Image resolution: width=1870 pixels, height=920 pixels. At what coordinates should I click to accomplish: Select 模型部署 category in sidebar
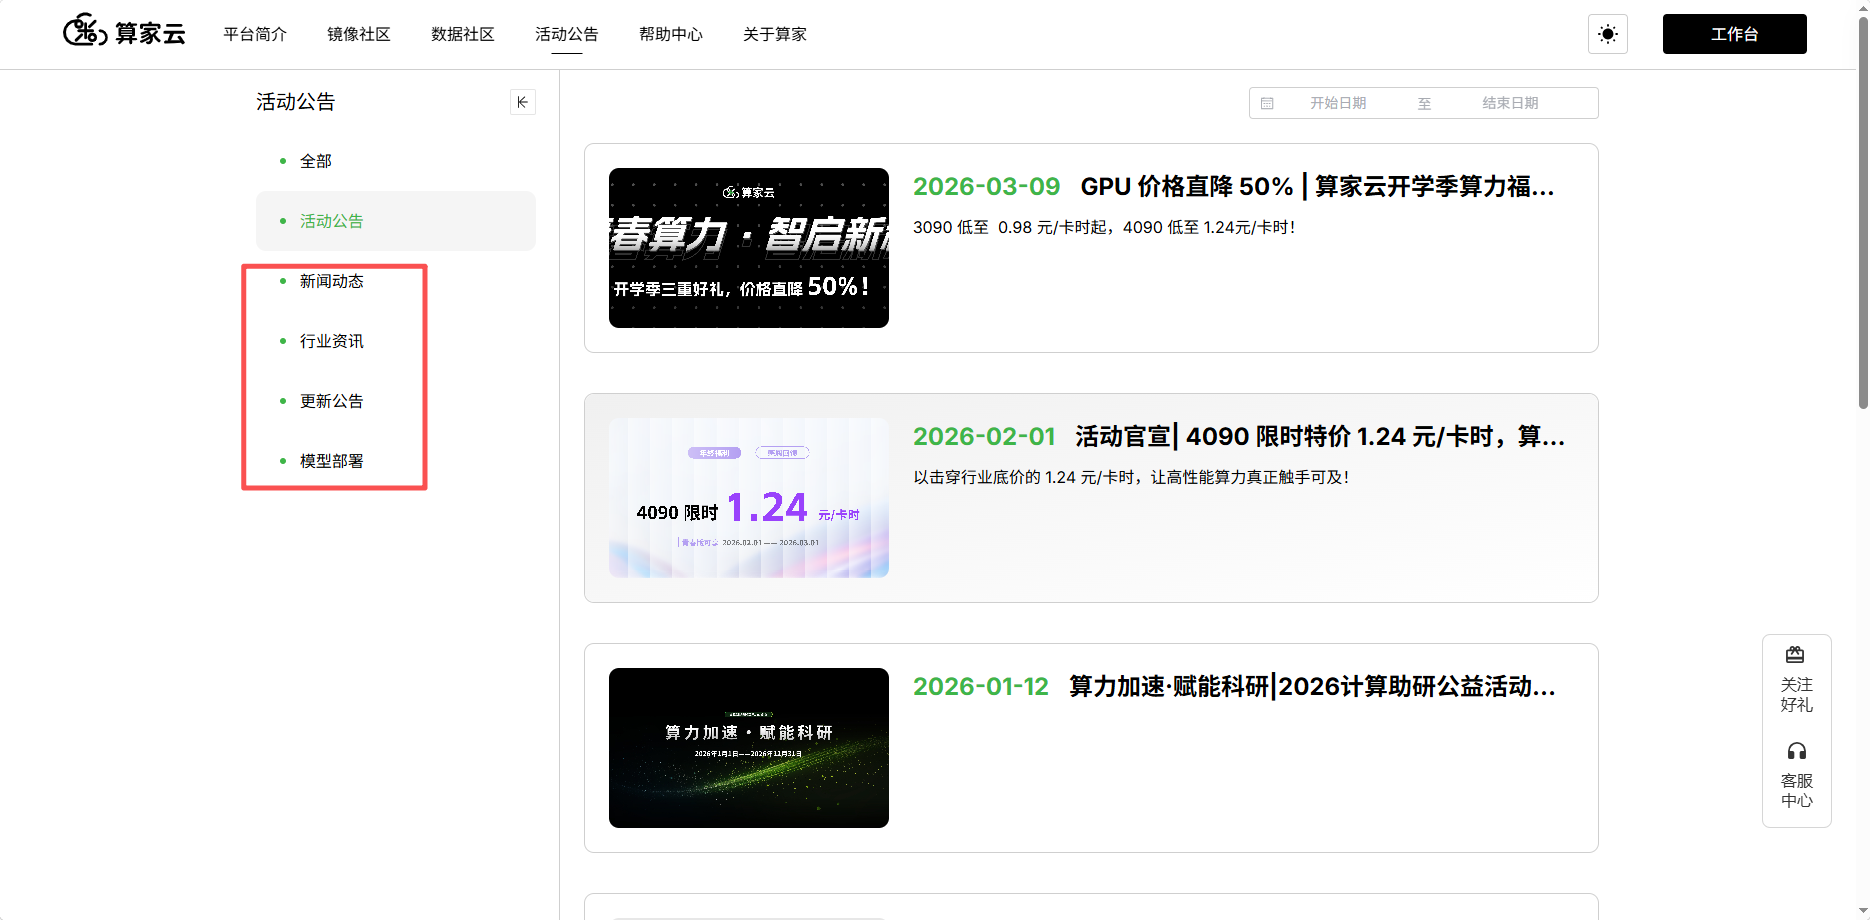pyautogui.click(x=396, y=461)
